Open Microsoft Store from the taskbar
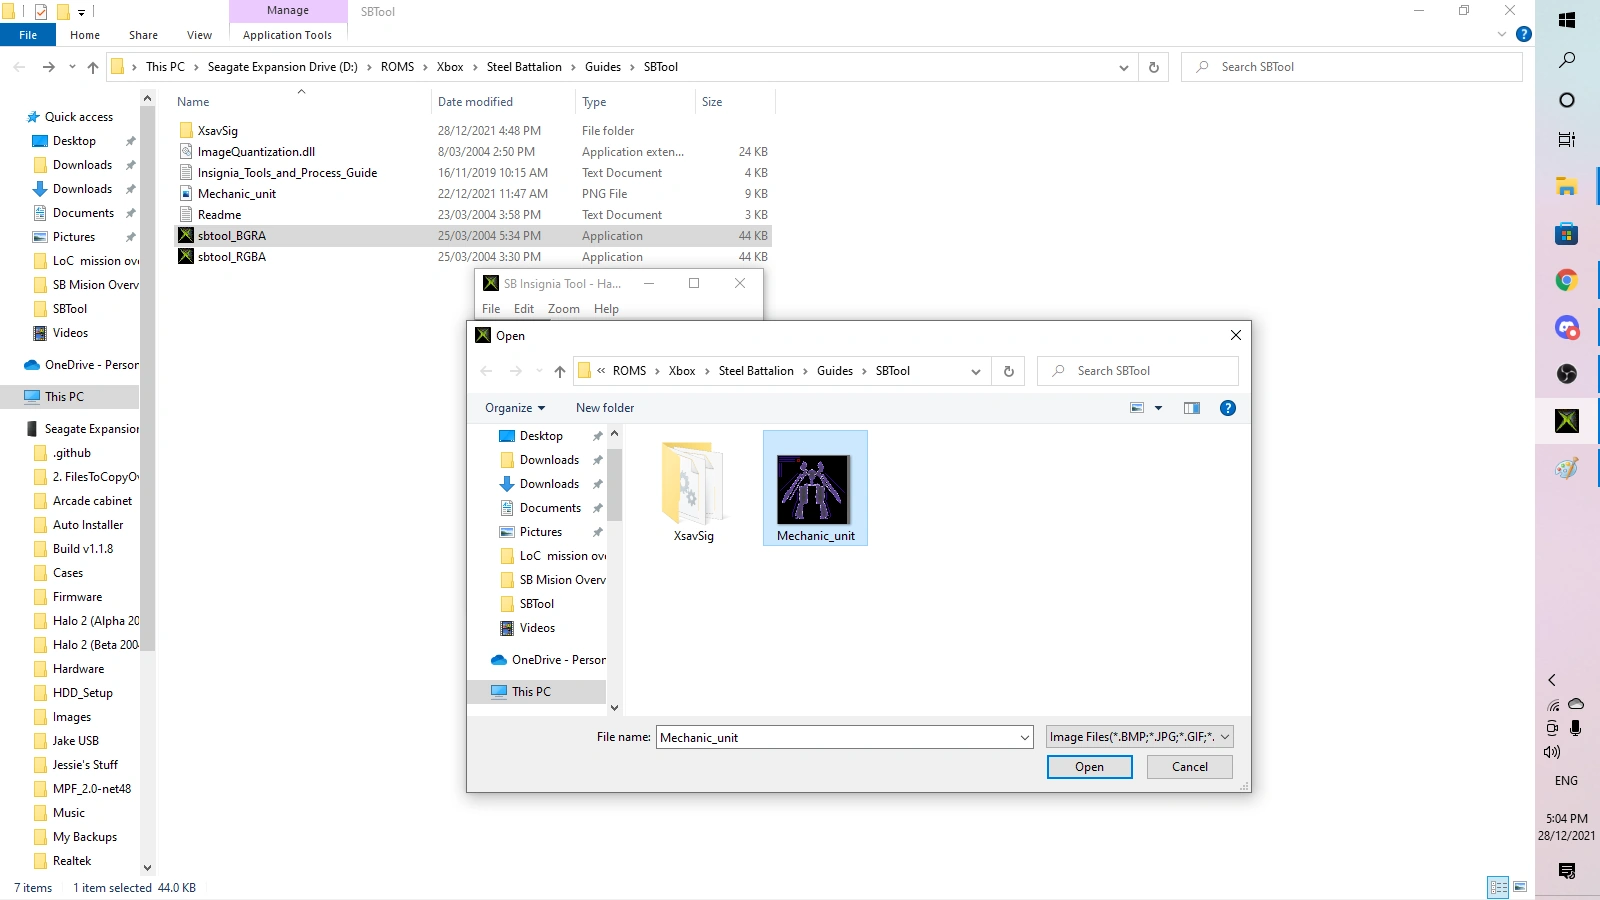This screenshot has width=1600, height=900. (x=1567, y=234)
